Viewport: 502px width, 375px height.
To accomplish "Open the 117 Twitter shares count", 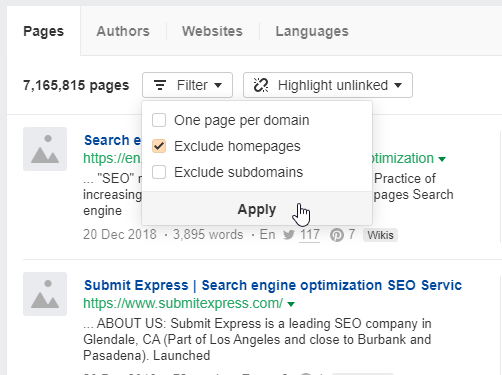I will [x=310, y=235].
